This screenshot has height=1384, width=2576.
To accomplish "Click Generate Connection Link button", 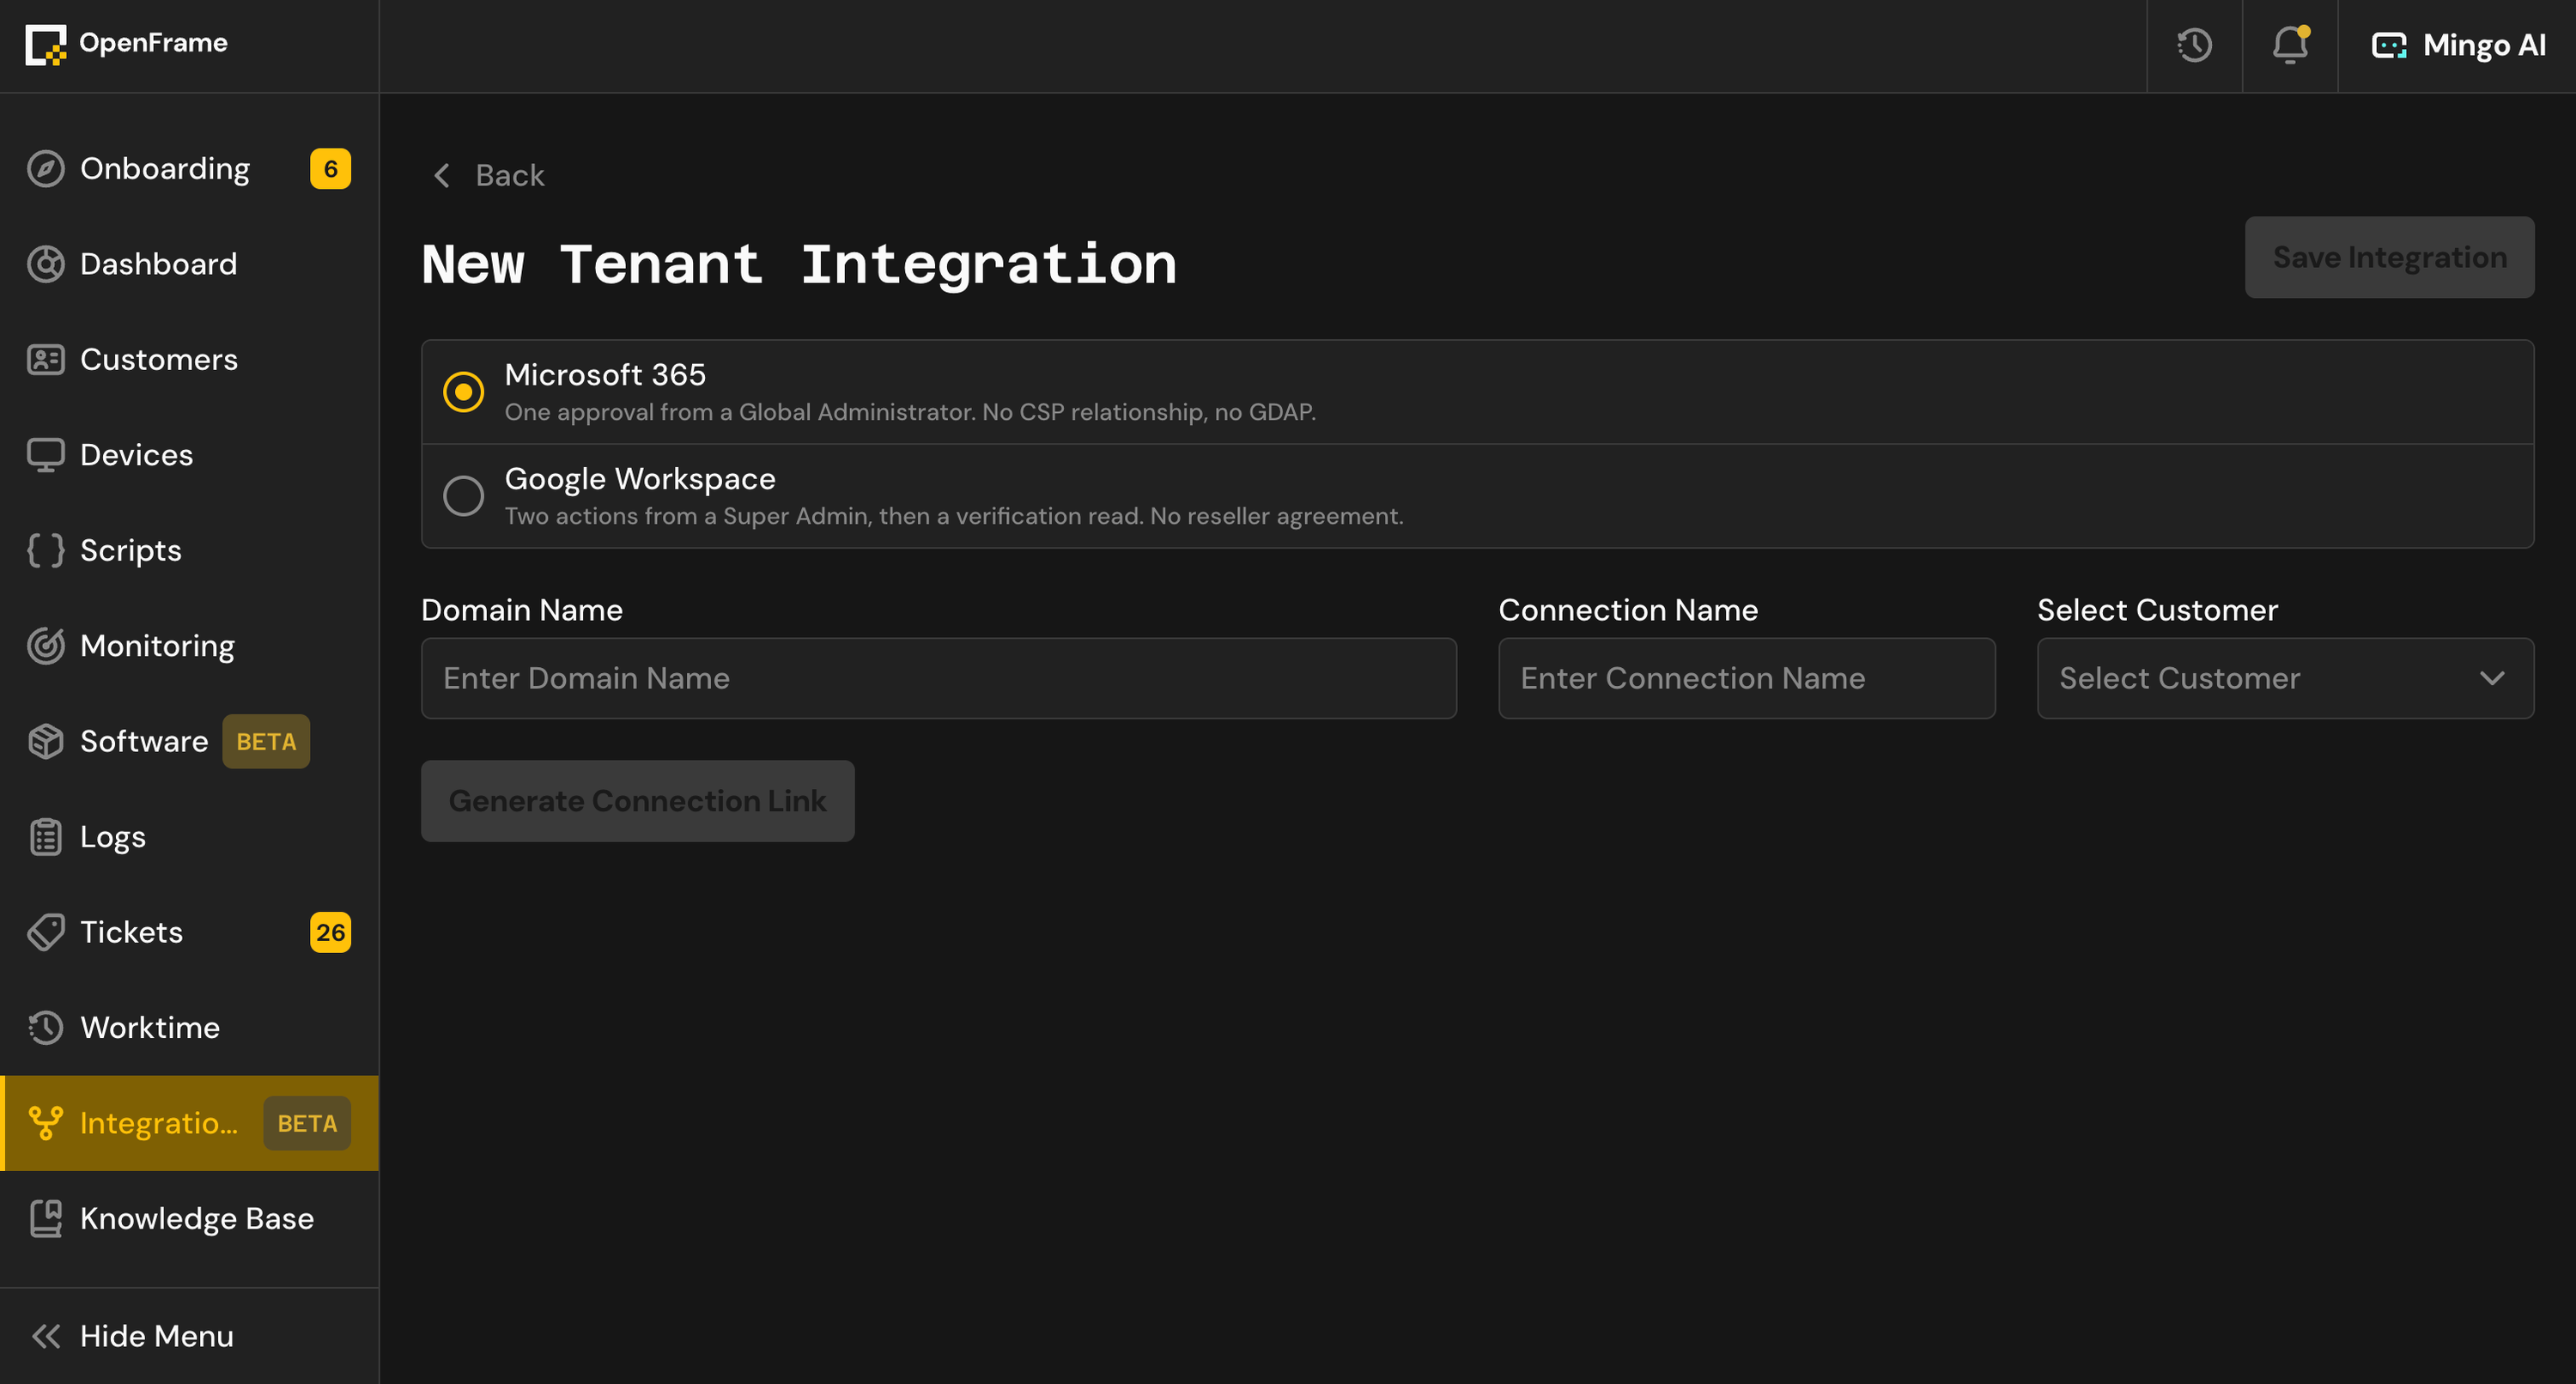I will click(x=638, y=801).
